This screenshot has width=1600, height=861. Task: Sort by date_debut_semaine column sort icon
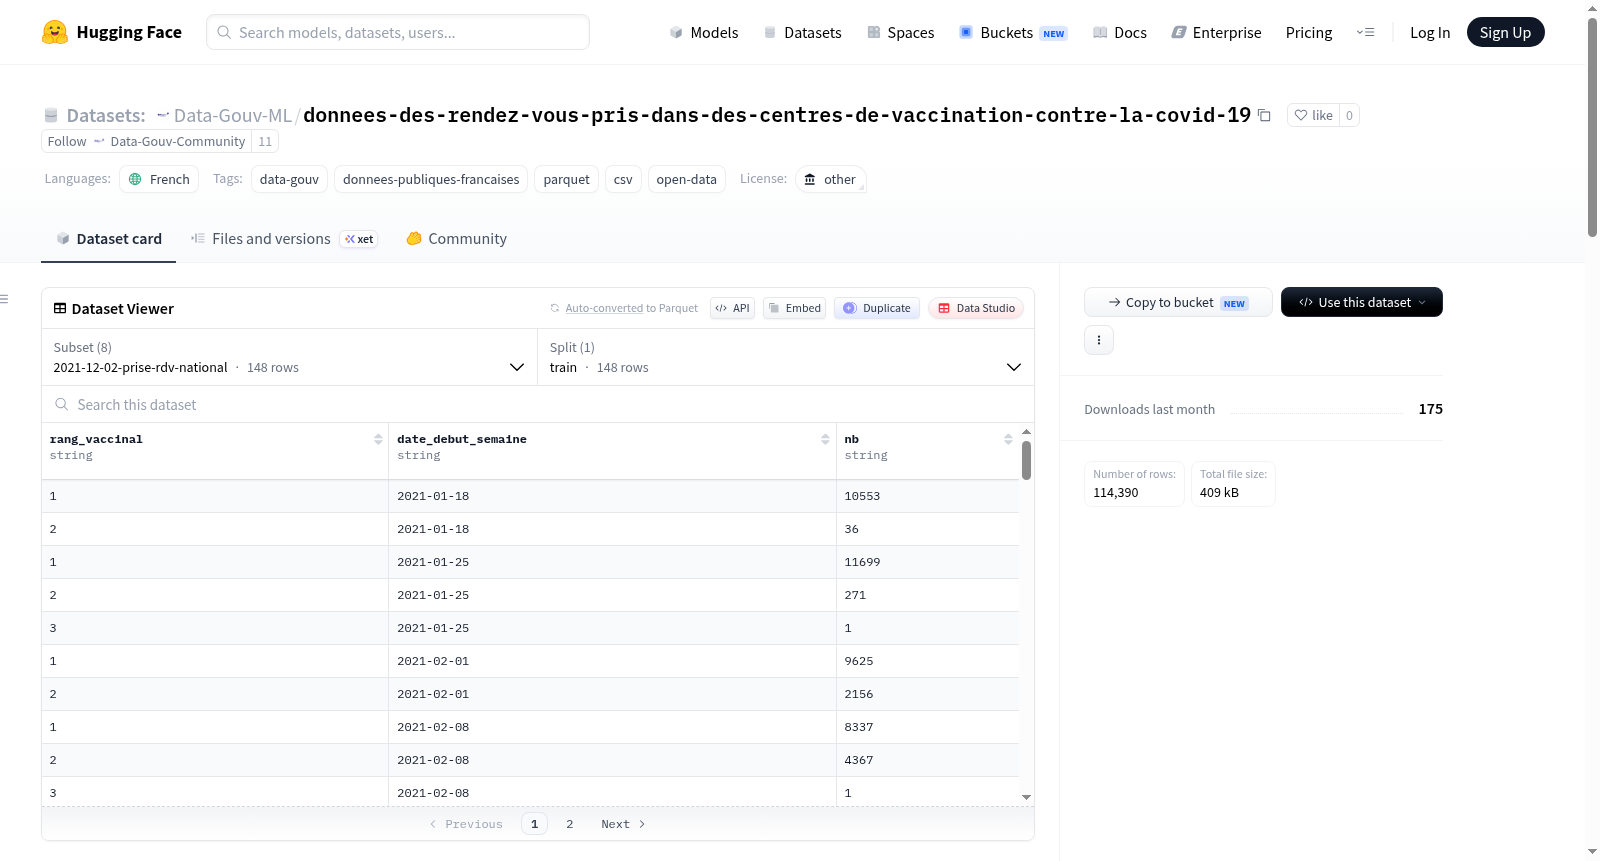825,439
